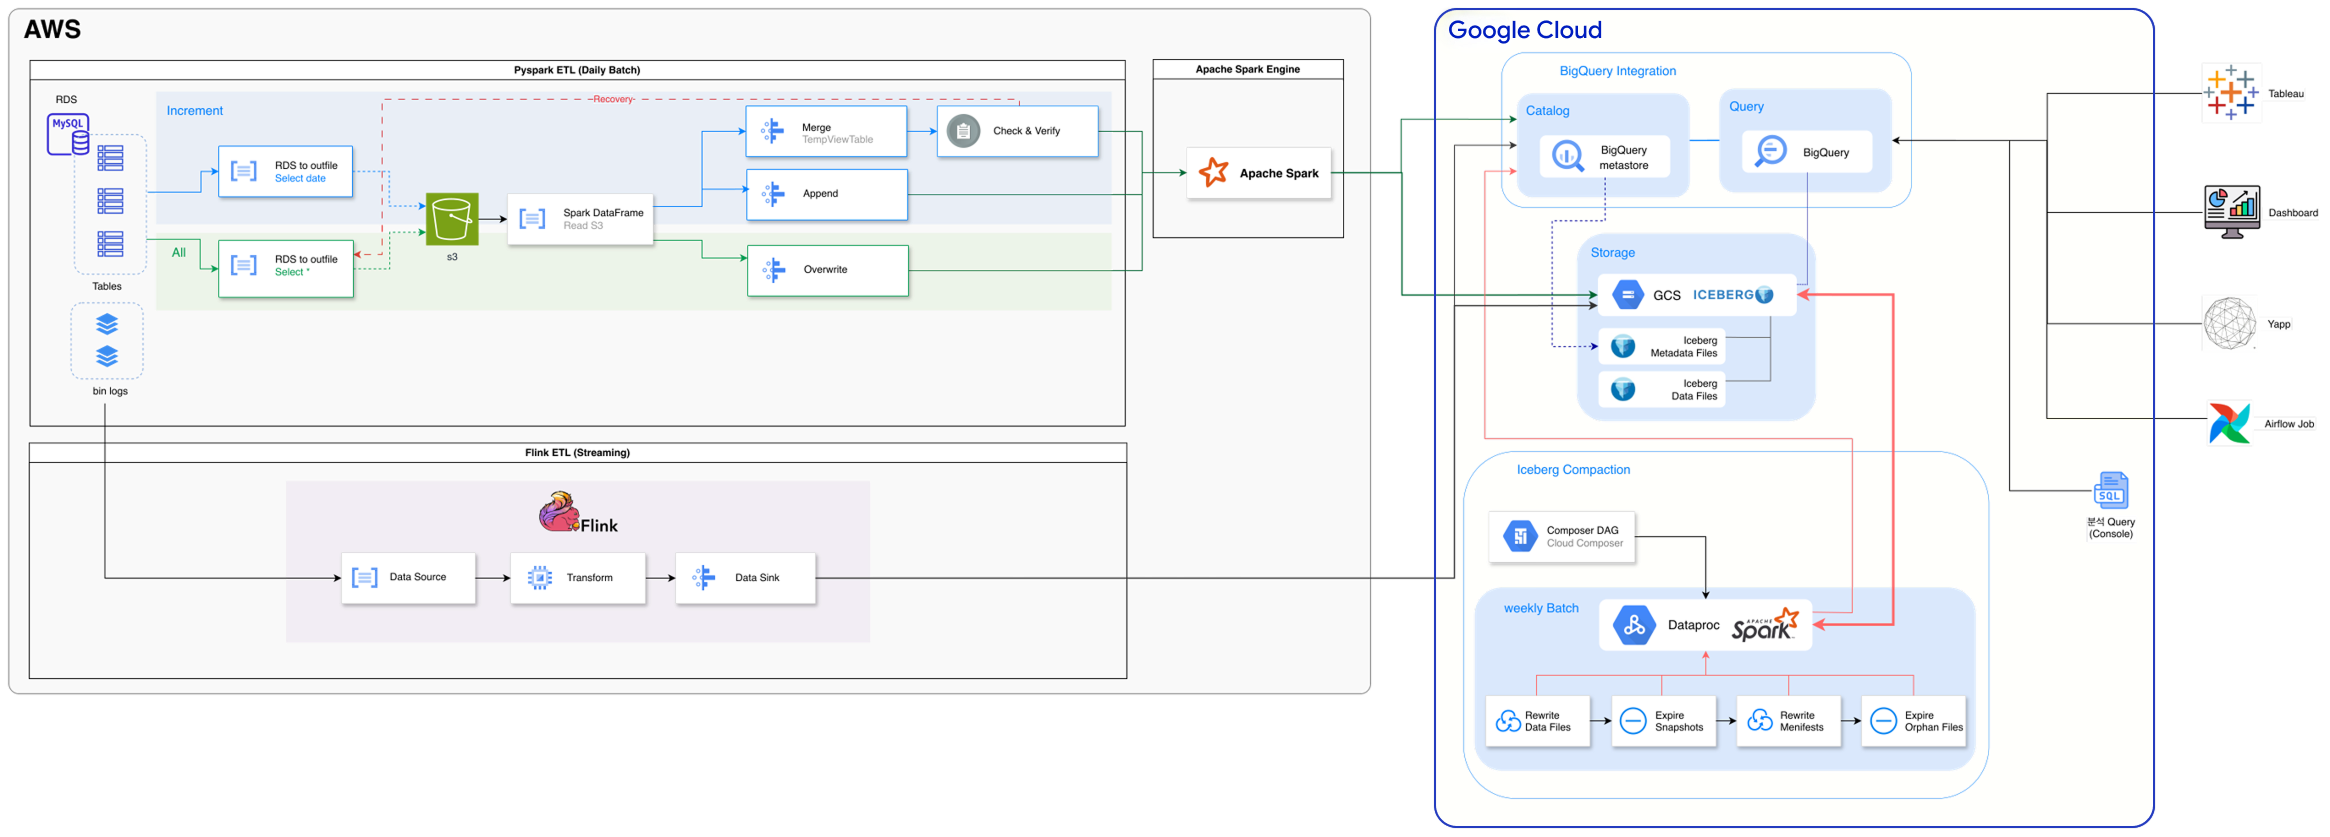Click the Increment label
This screenshot has height=837, width=2330.
(195, 111)
